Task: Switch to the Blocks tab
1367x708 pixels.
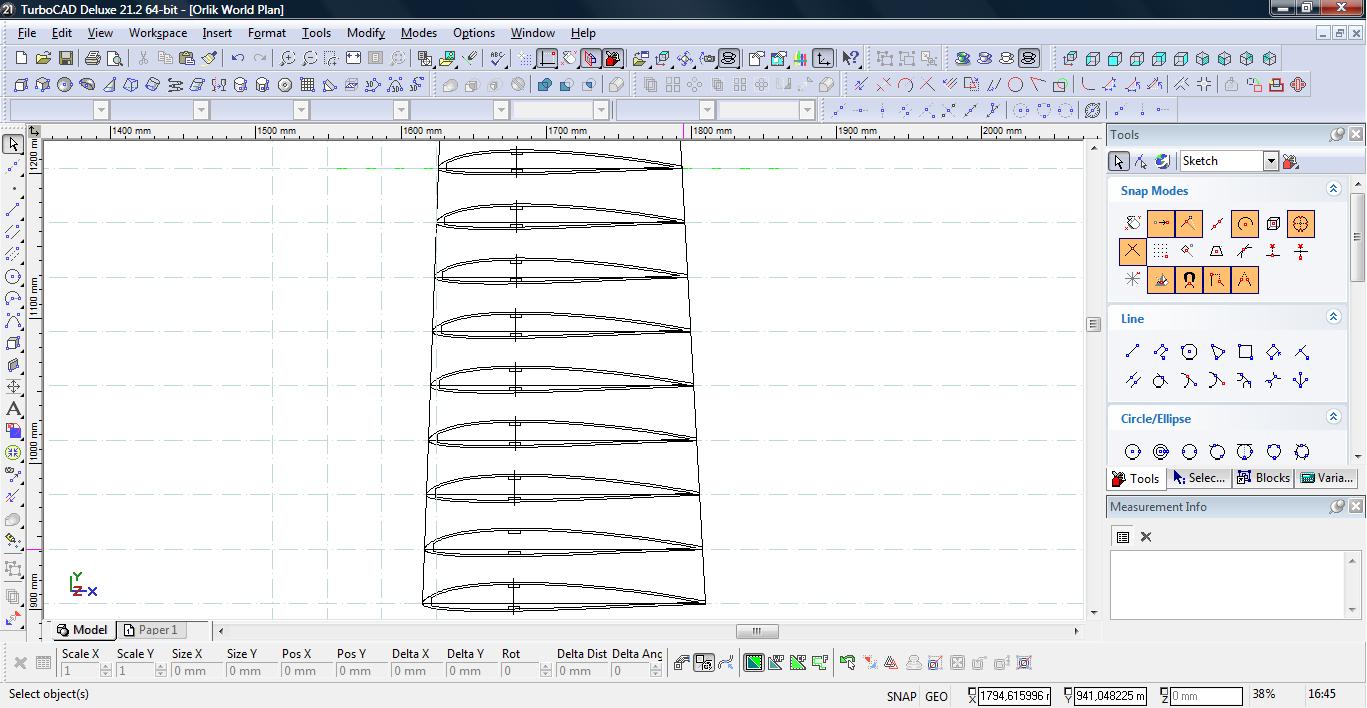Action: [1263, 478]
